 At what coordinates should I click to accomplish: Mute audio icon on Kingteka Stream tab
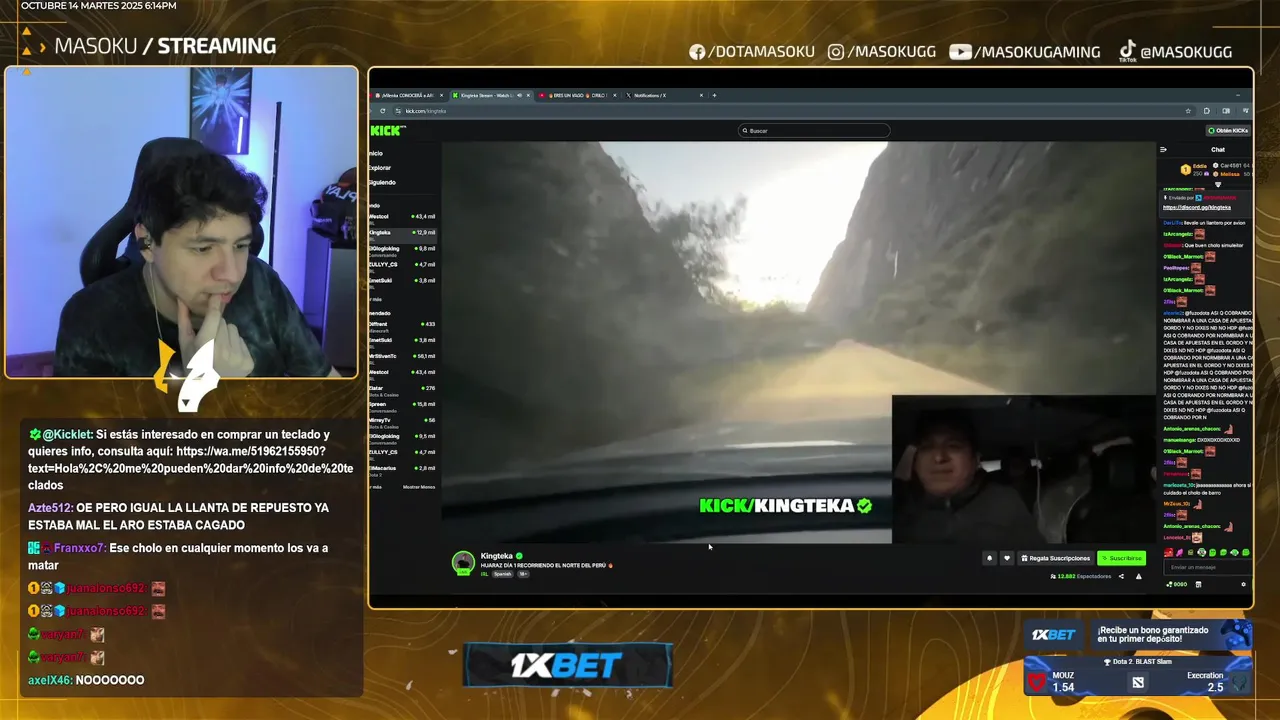519,95
